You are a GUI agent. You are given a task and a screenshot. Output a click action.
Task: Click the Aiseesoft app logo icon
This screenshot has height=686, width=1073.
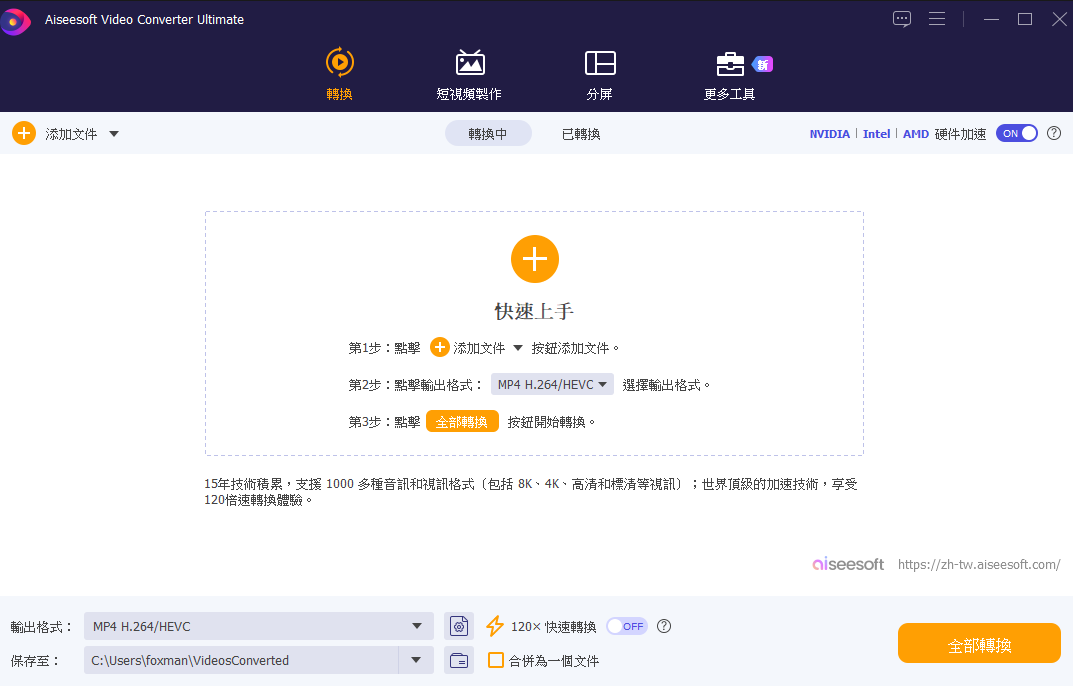(x=15, y=21)
